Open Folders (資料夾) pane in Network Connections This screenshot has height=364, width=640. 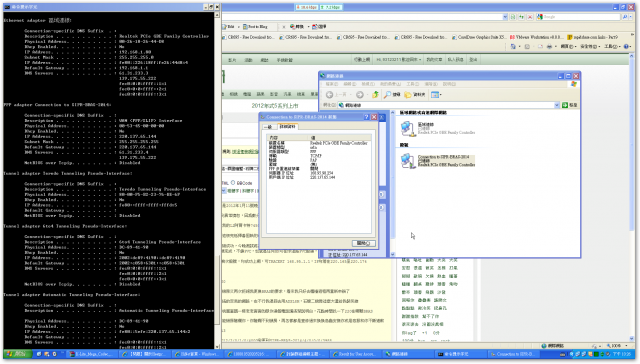pos(415,95)
